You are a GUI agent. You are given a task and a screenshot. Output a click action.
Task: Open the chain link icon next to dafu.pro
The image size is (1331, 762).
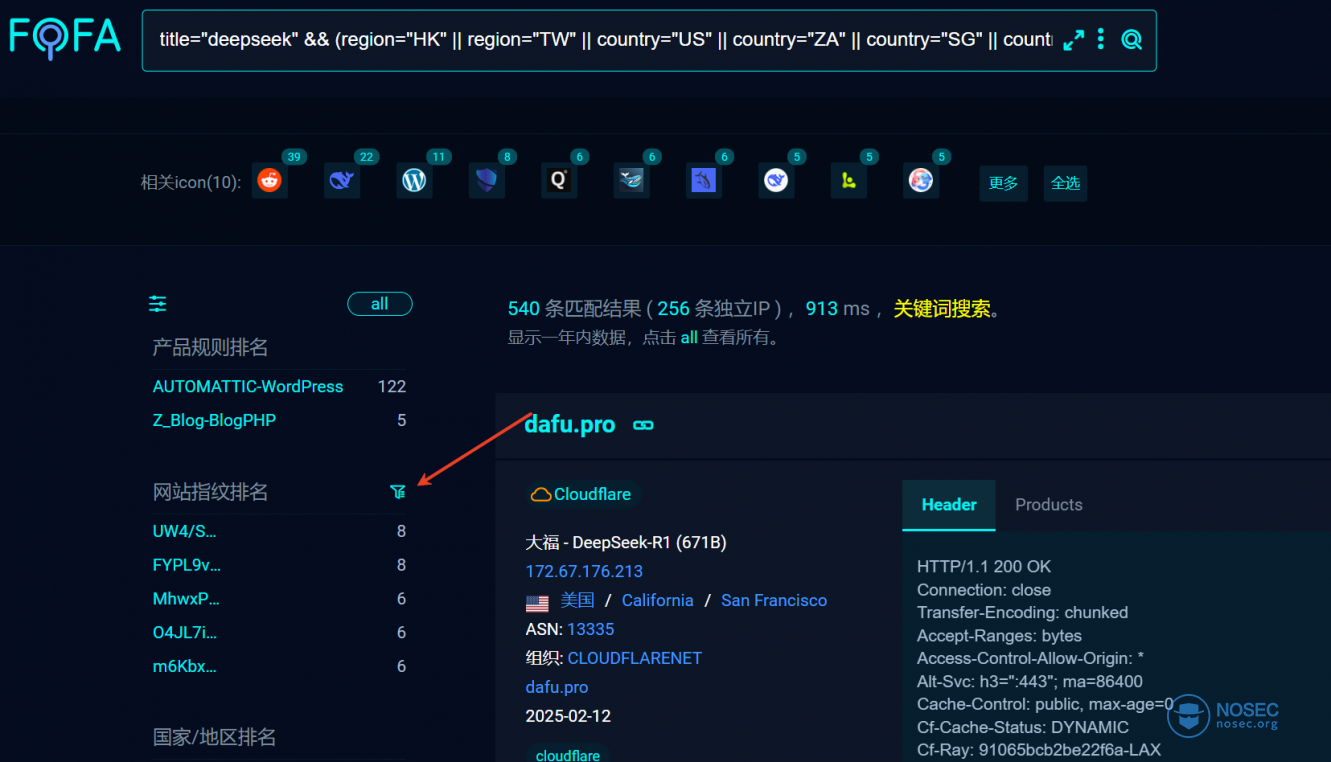click(643, 425)
